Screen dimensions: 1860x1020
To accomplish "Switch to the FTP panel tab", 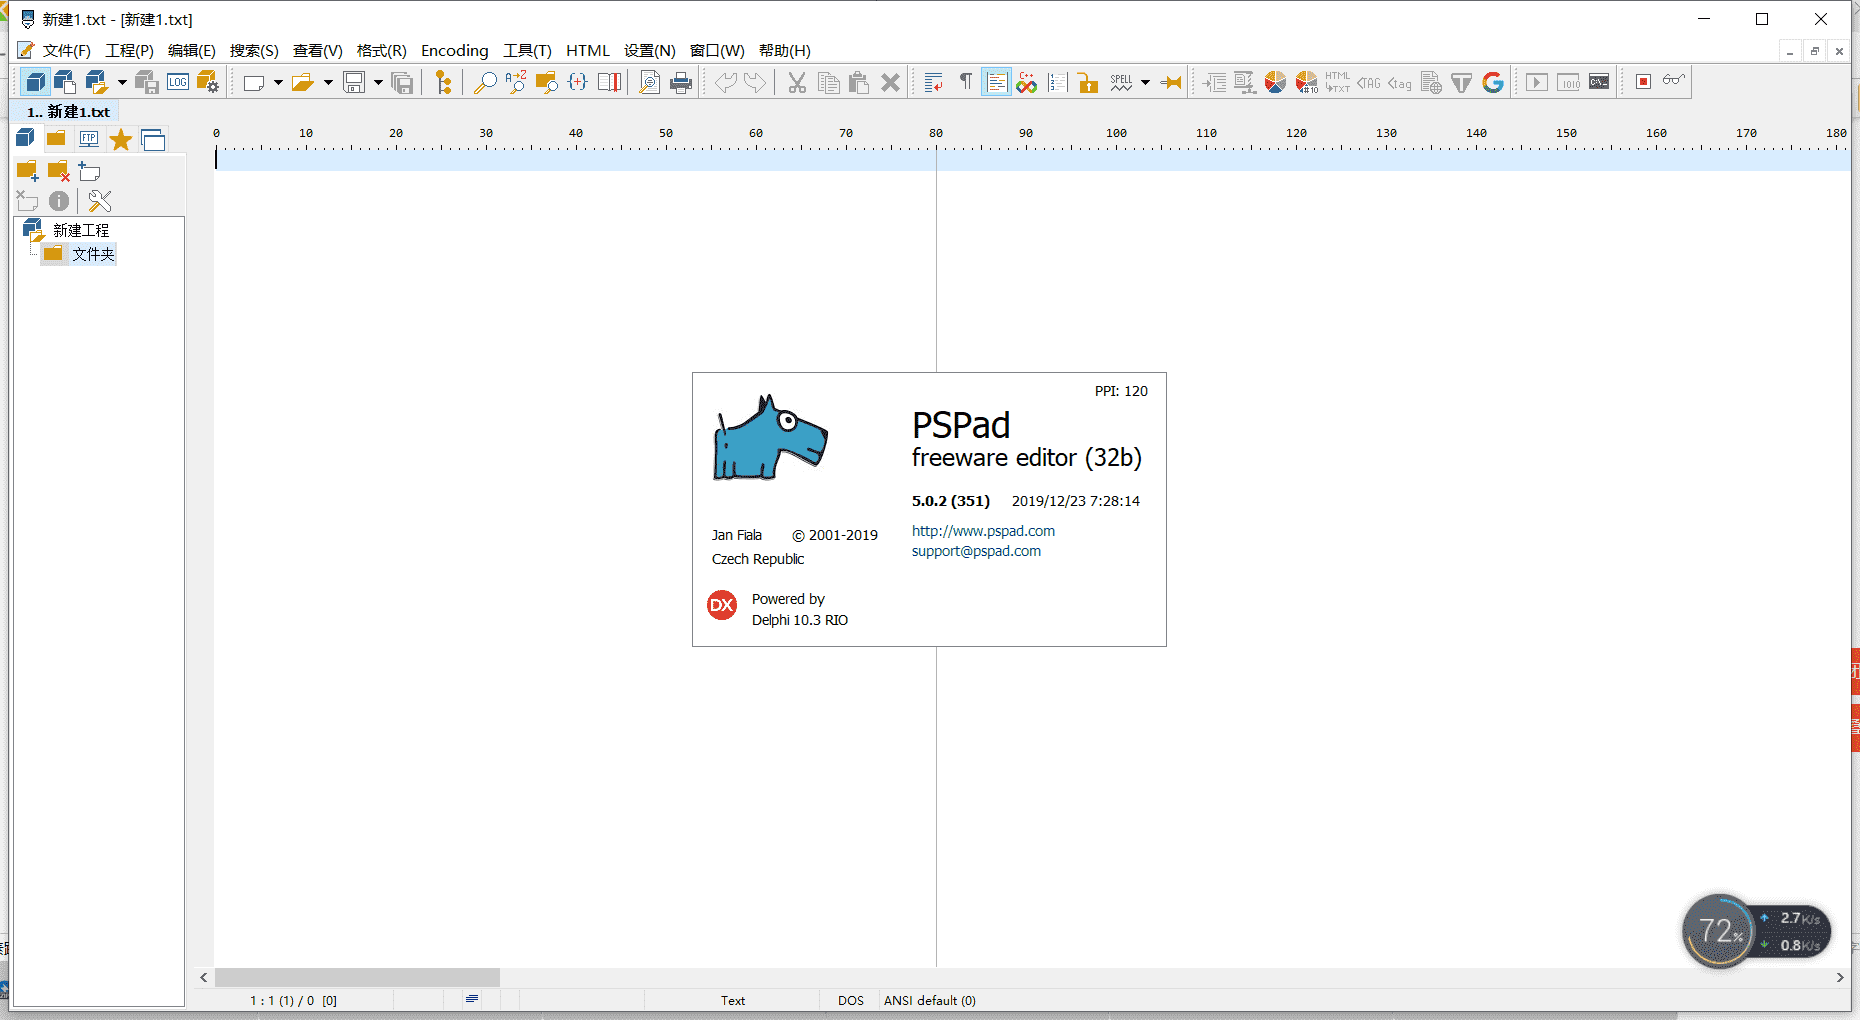I will click(89, 139).
